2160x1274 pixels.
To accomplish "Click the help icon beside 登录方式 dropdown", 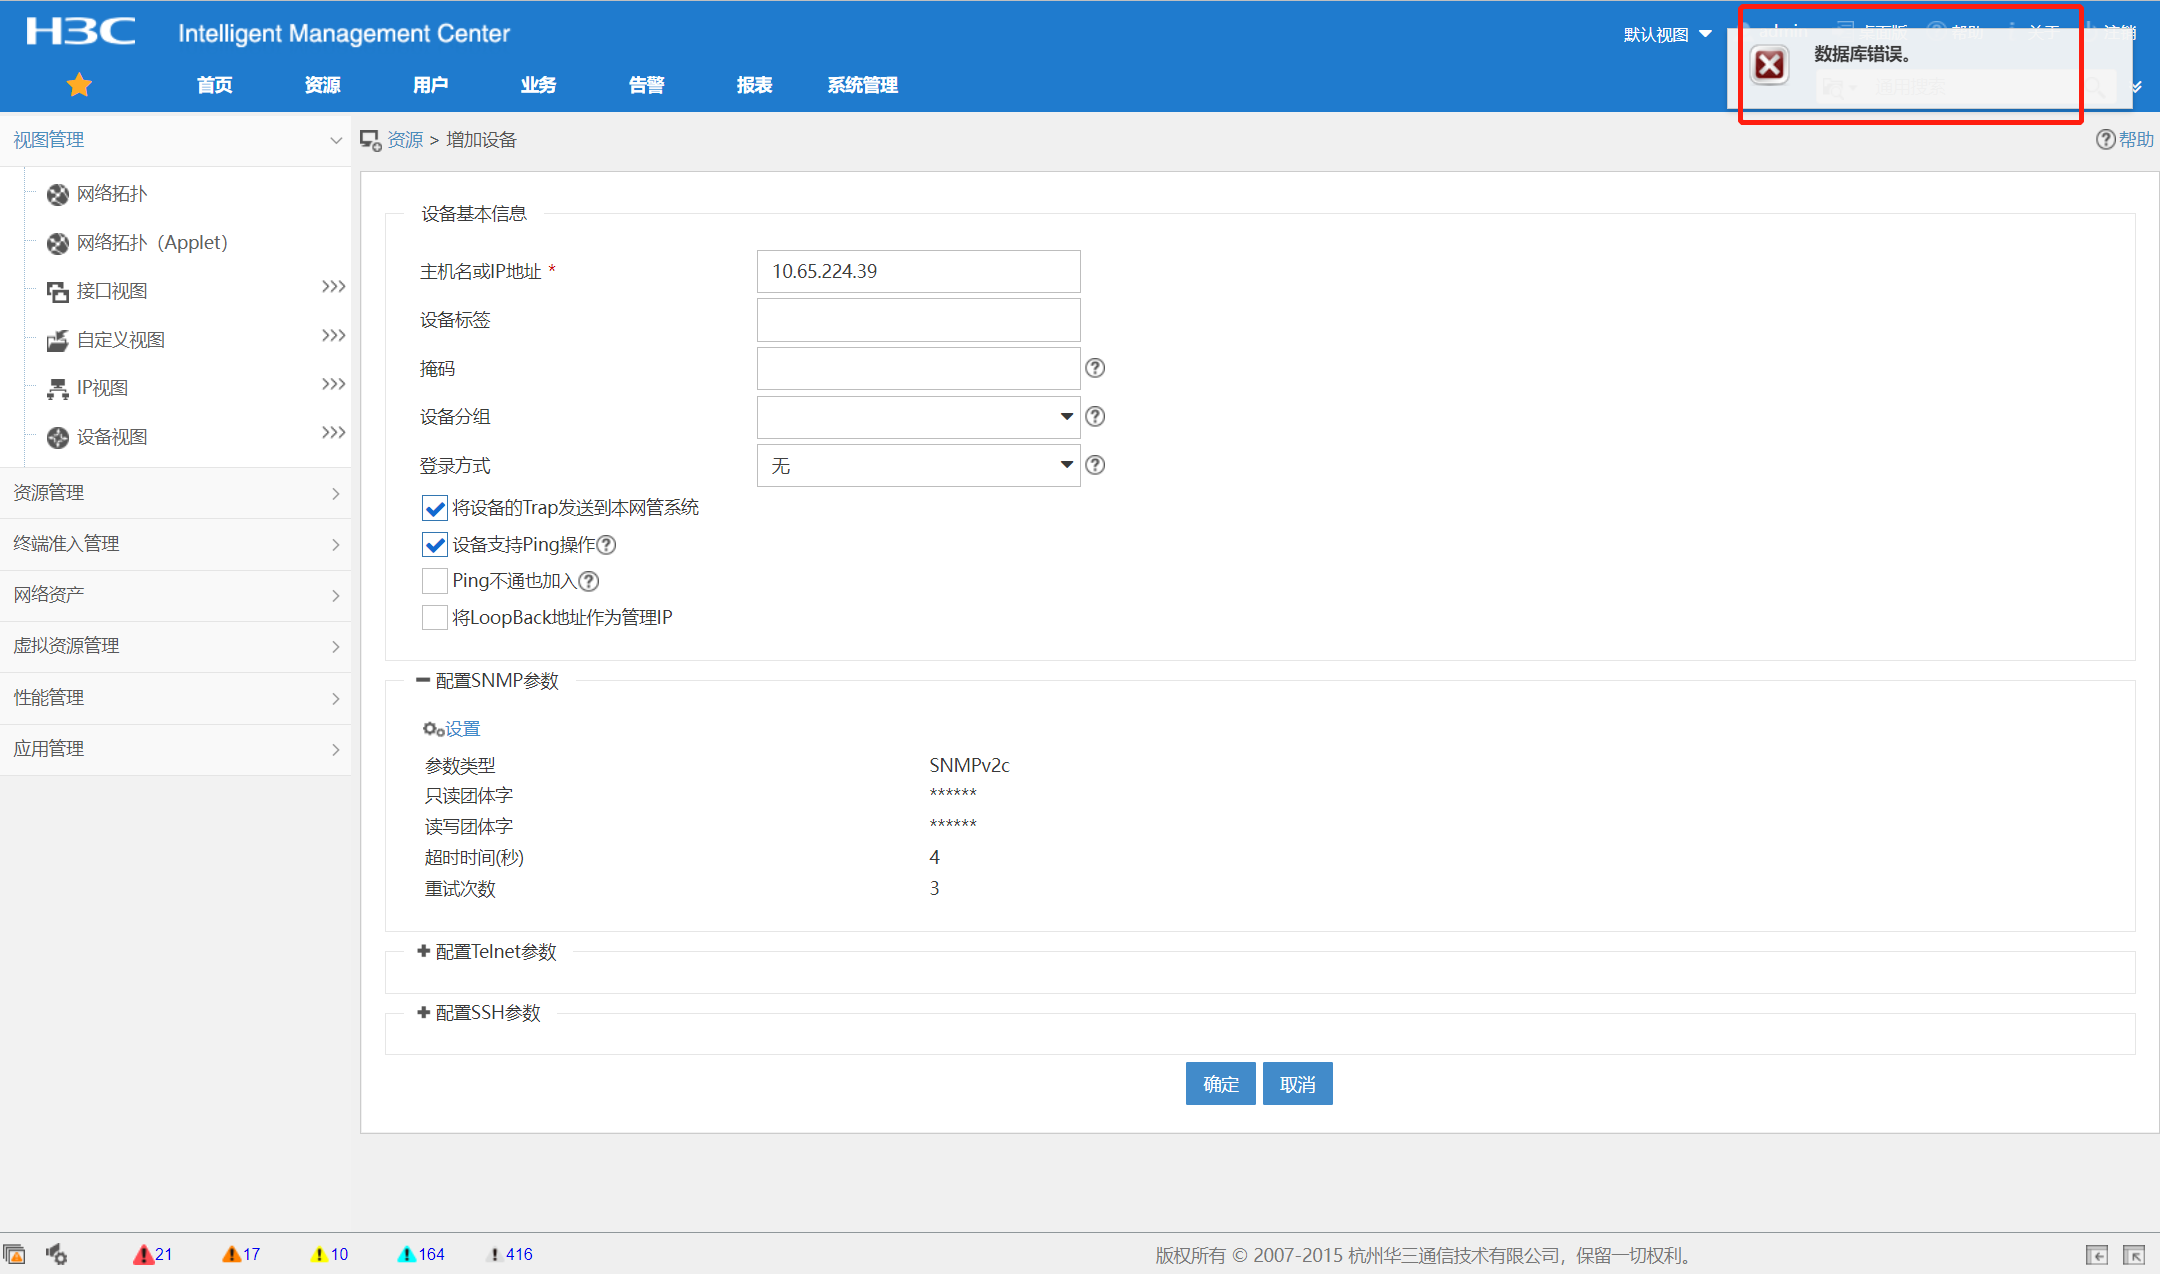I will pos(1095,465).
